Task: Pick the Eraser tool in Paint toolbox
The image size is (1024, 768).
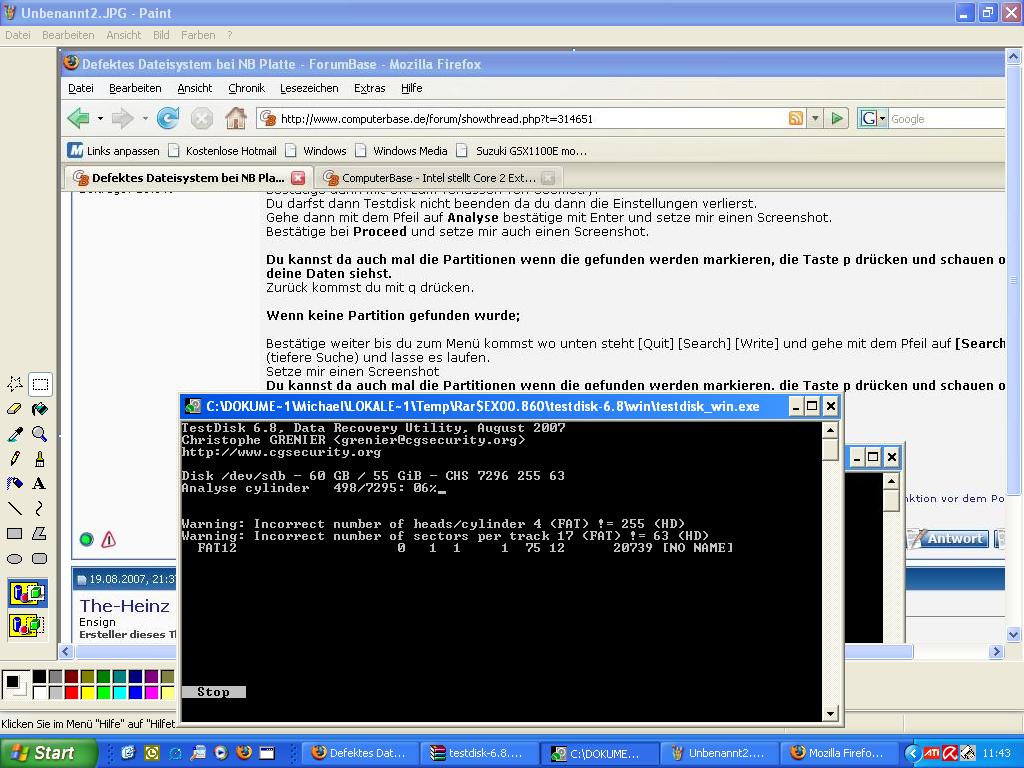Action: tap(14, 409)
